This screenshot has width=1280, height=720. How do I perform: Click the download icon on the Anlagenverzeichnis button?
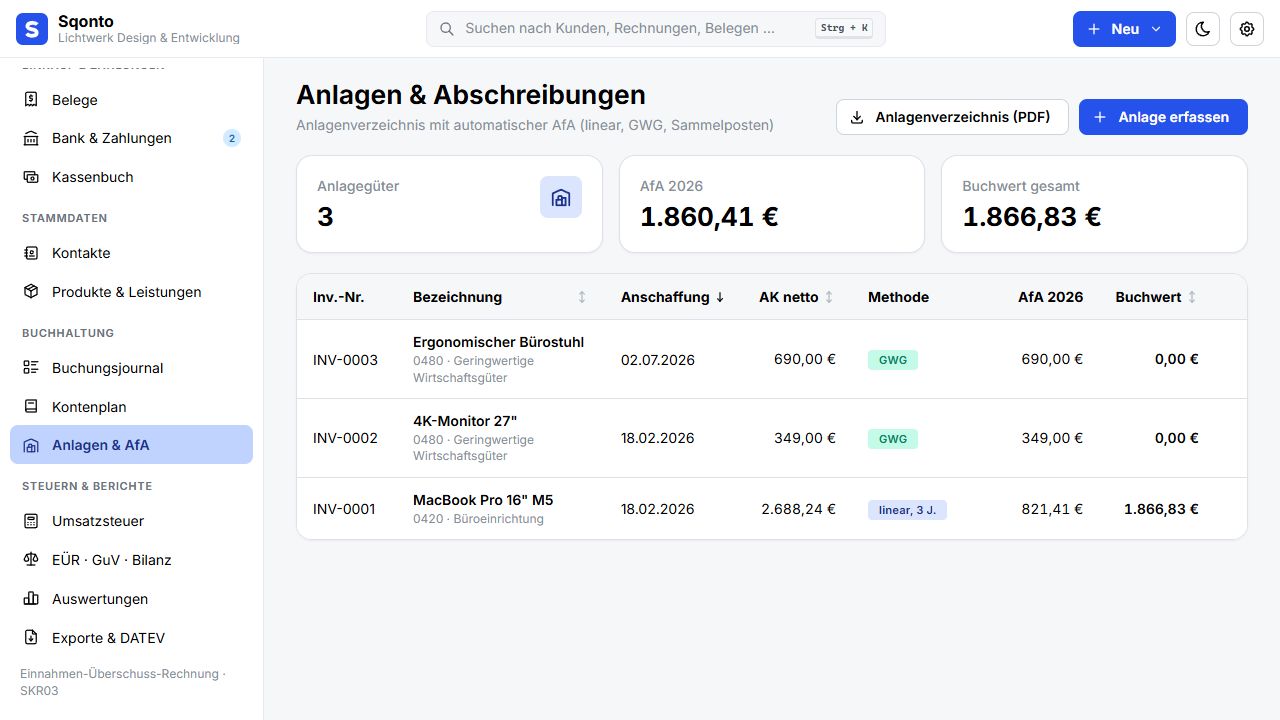coord(857,117)
